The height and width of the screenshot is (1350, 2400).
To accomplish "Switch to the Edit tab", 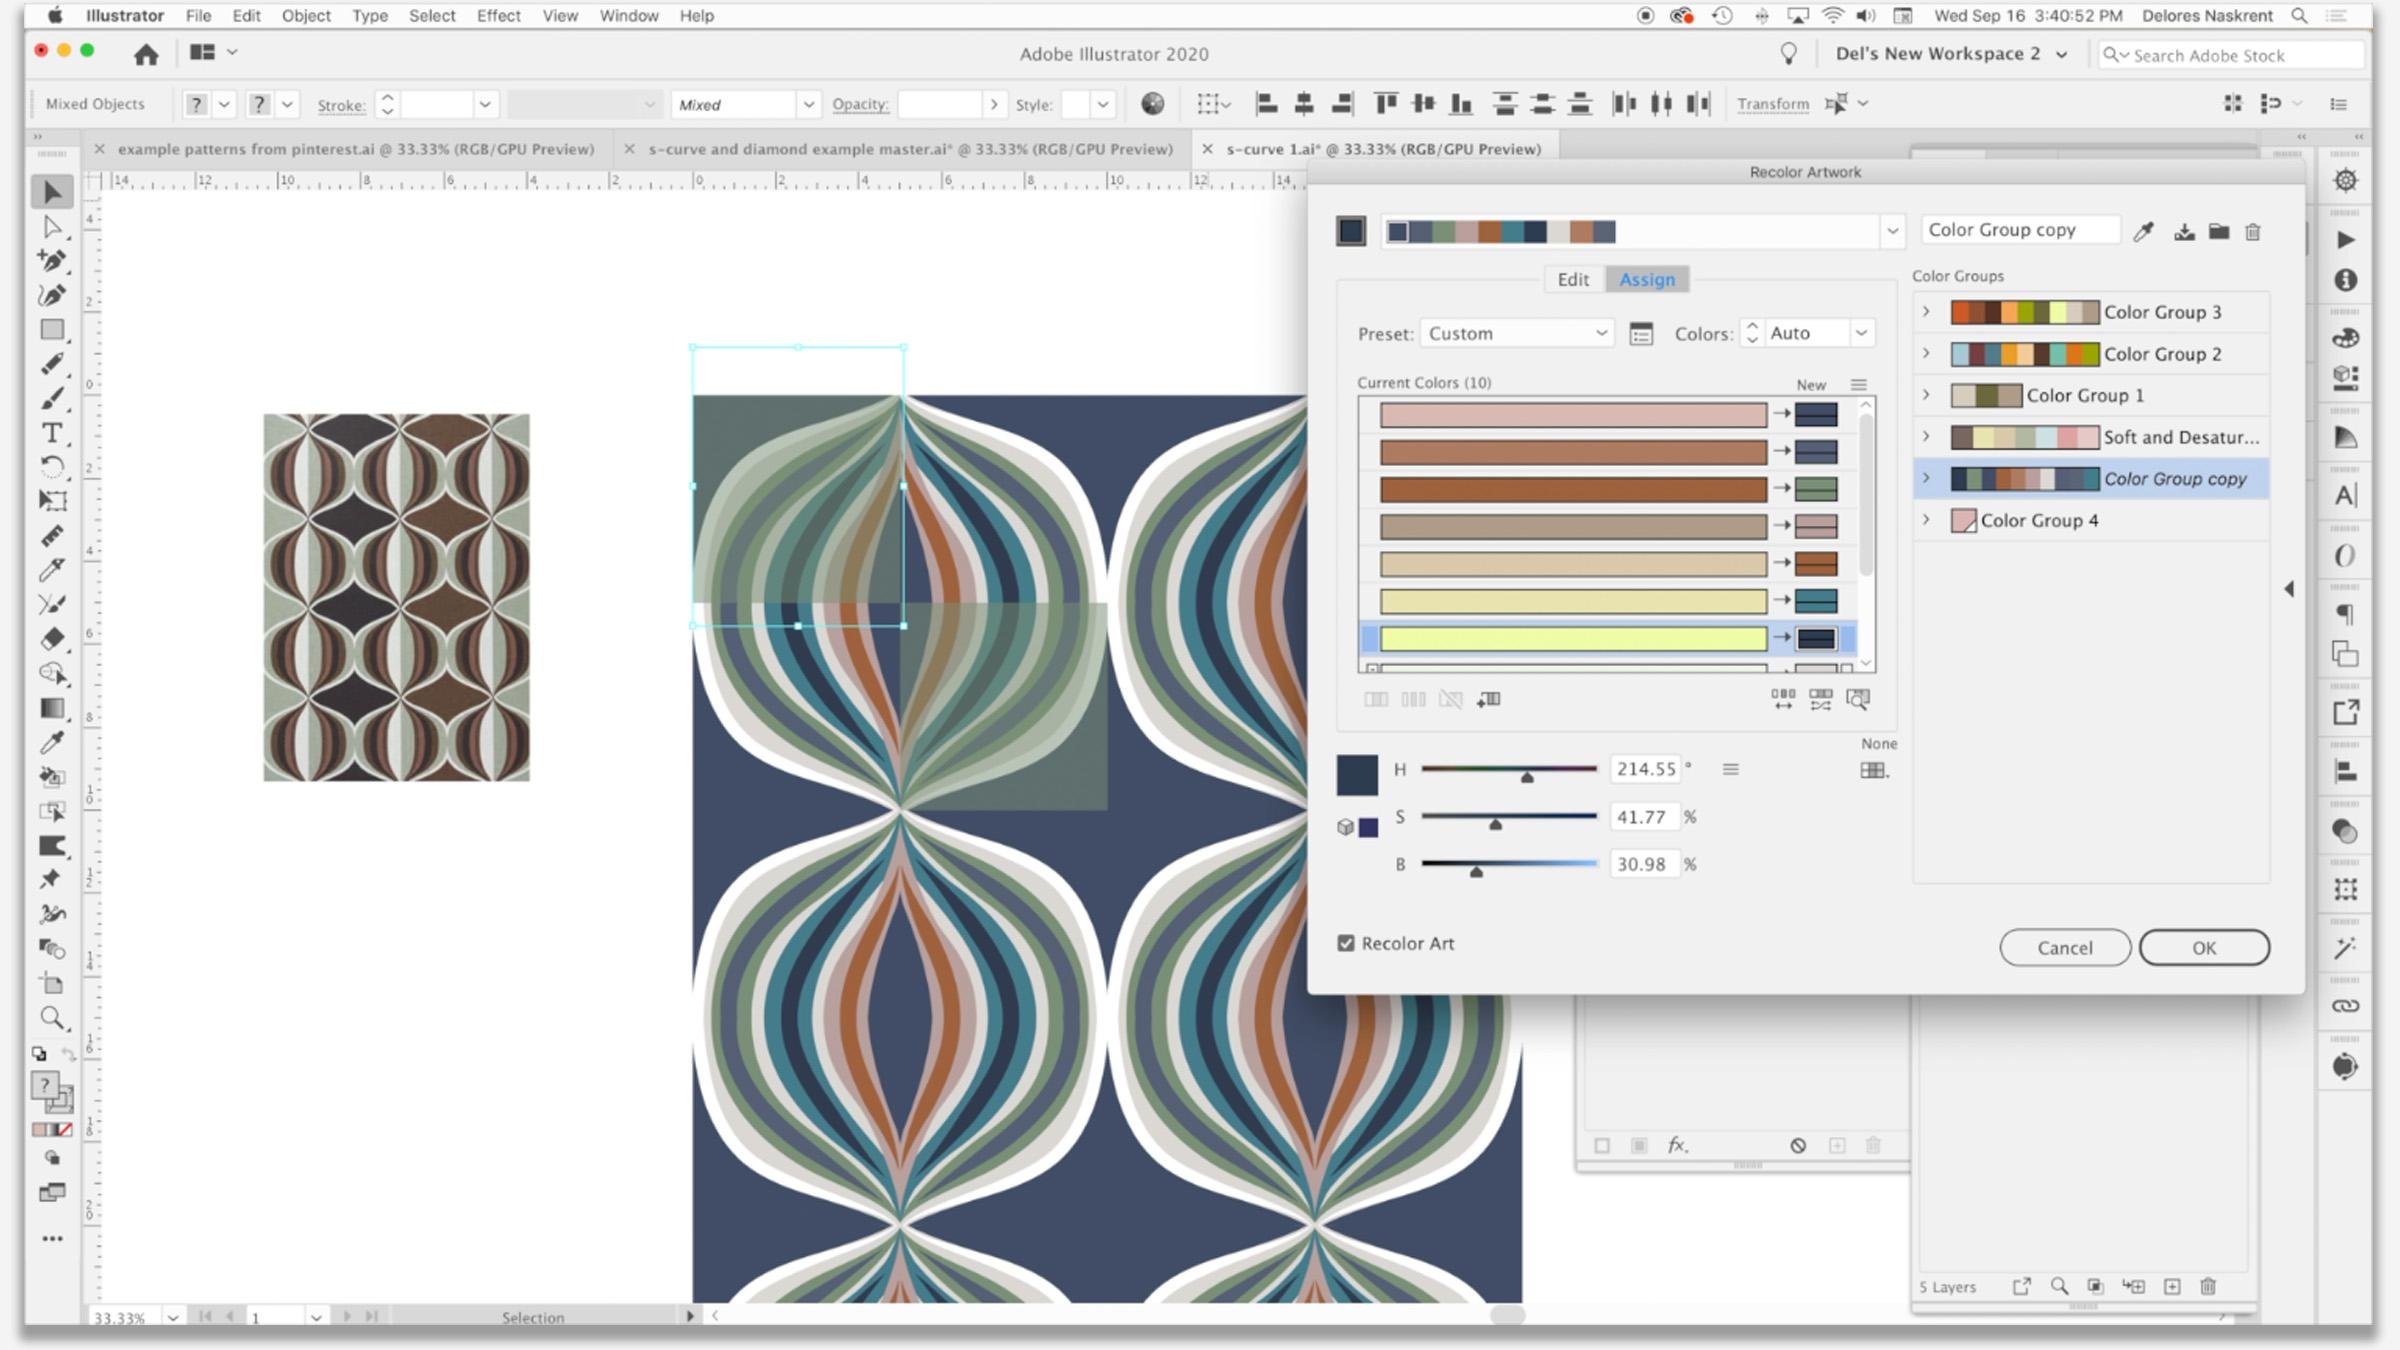I will click(1572, 280).
